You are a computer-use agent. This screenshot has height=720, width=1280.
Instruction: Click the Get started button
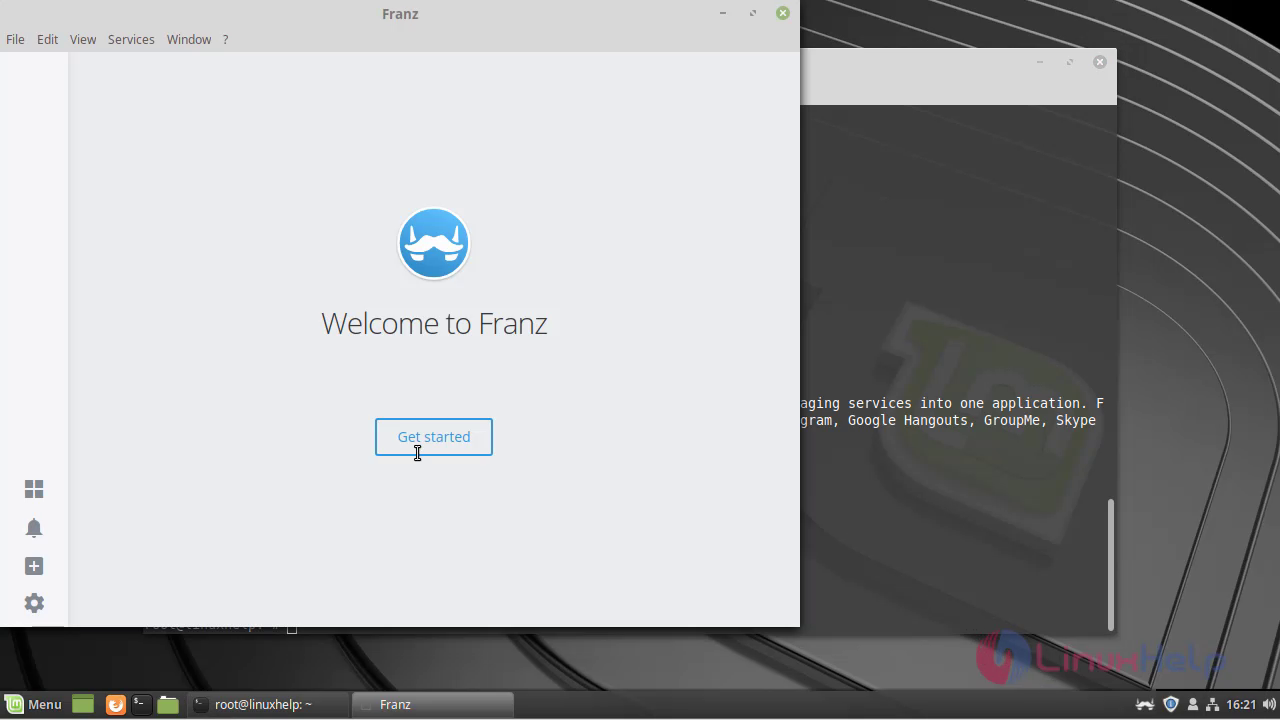point(434,437)
